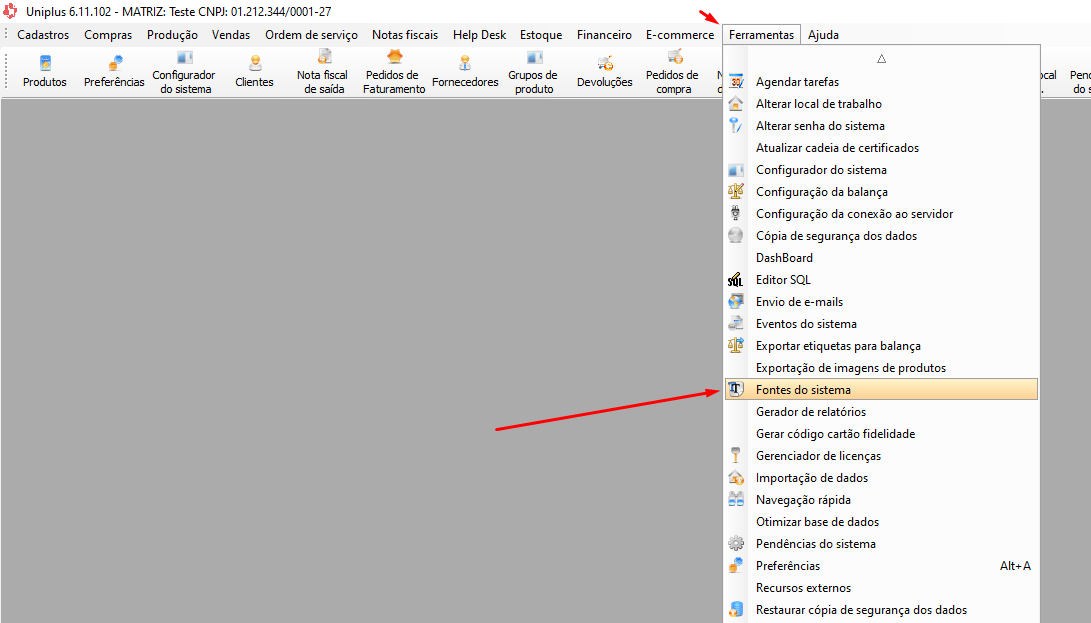Screen dimensions: 1091x623
Task: Open the Fornecedores toolbar shortcut
Action: pyautogui.click(x=465, y=71)
